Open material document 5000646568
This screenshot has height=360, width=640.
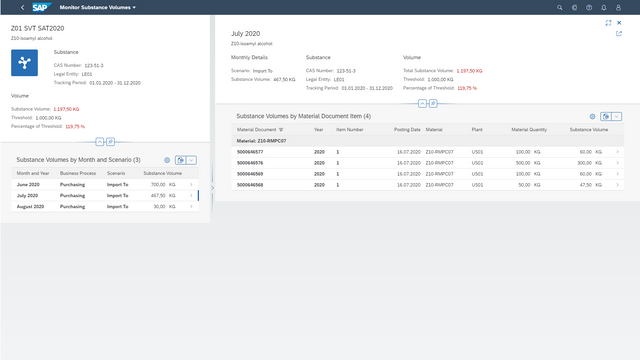pyautogui.click(x=250, y=185)
